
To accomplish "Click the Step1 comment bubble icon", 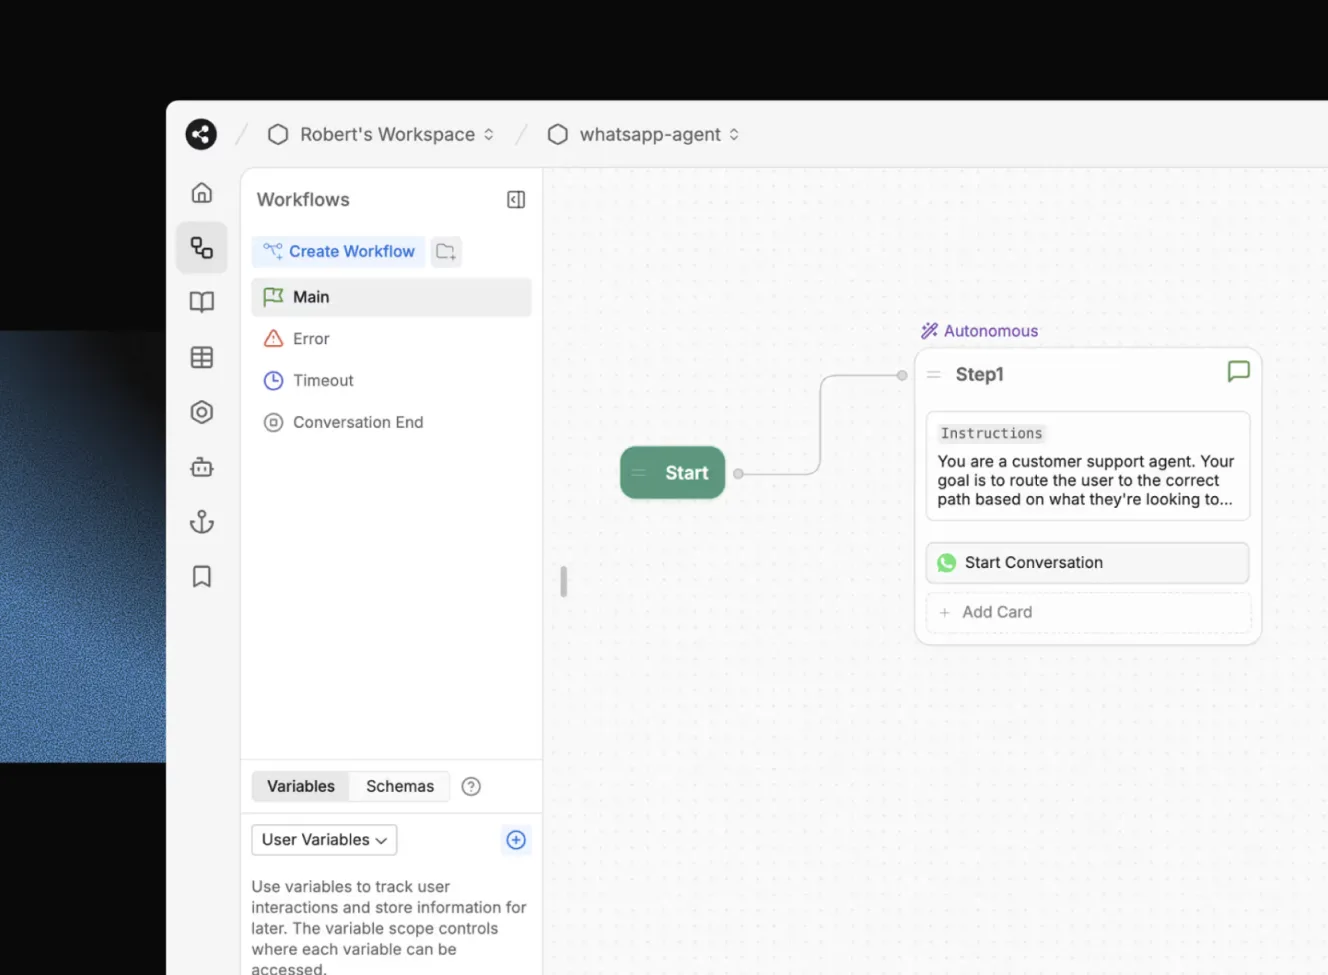I will (1238, 372).
